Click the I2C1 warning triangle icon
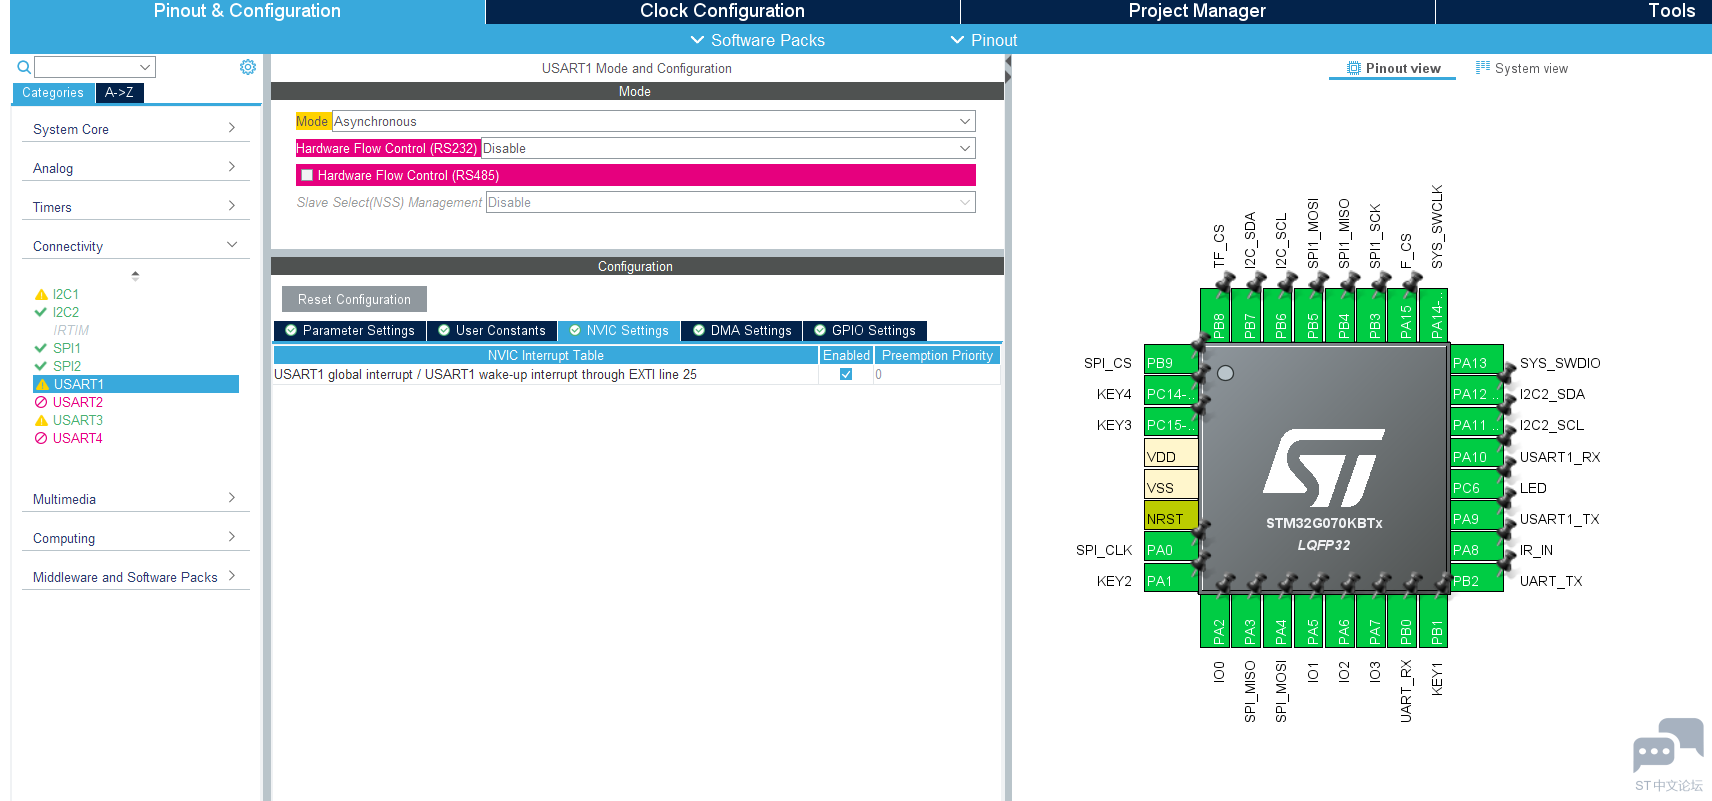Image resolution: width=1712 pixels, height=801 pixels. [41, 294]
